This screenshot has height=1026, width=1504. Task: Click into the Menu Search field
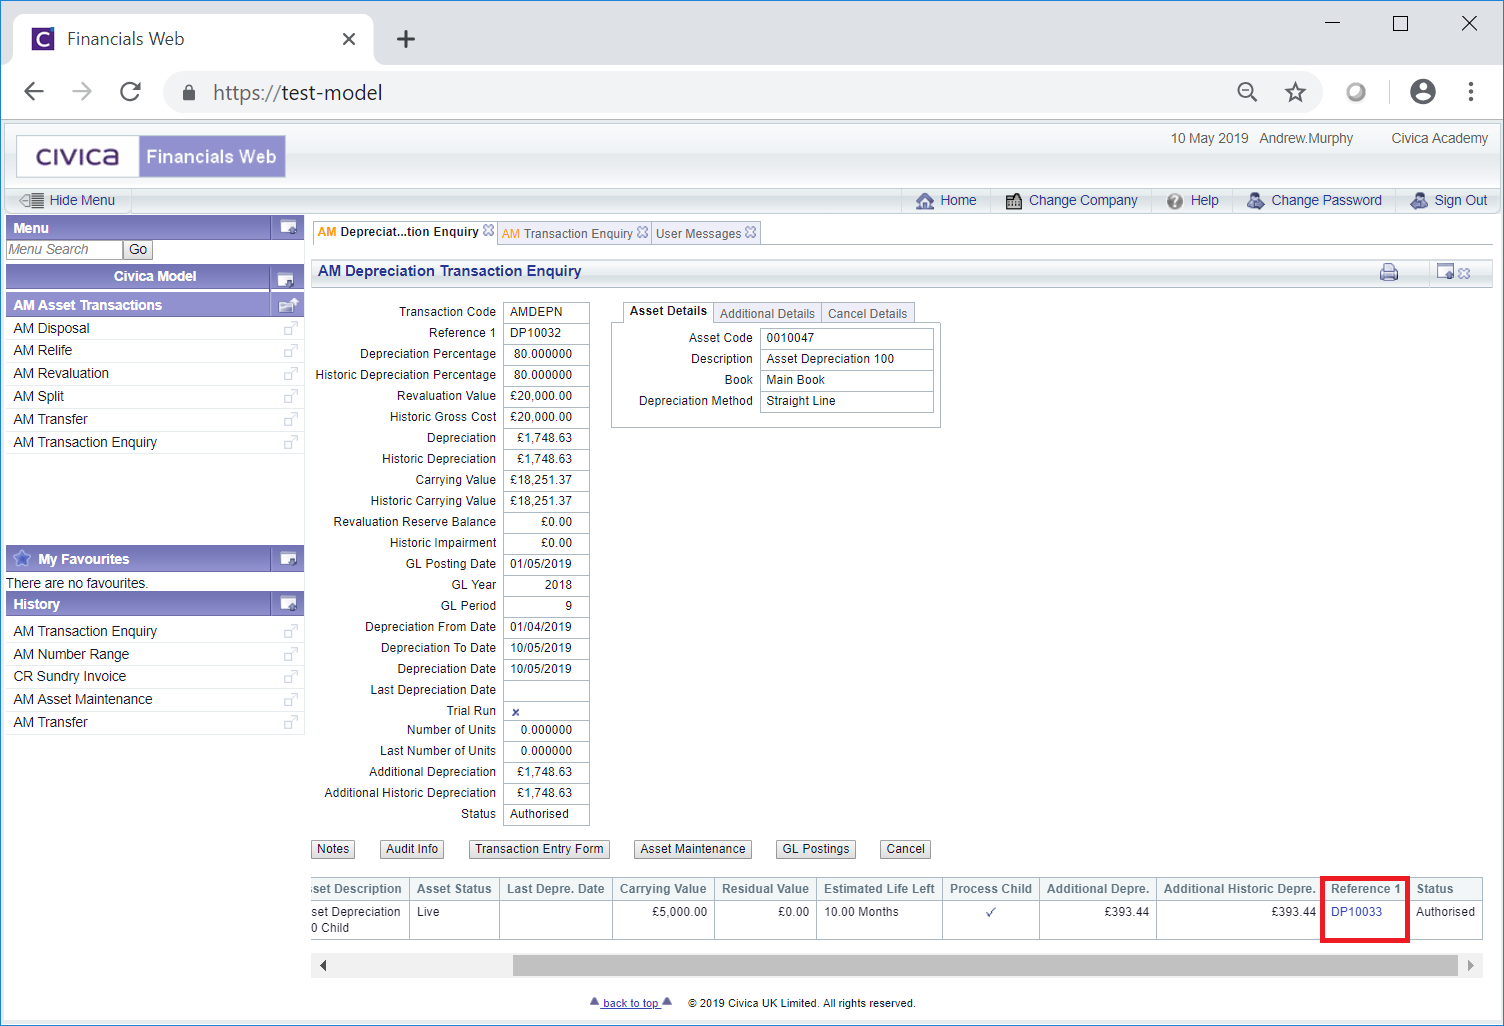[64, 250]
